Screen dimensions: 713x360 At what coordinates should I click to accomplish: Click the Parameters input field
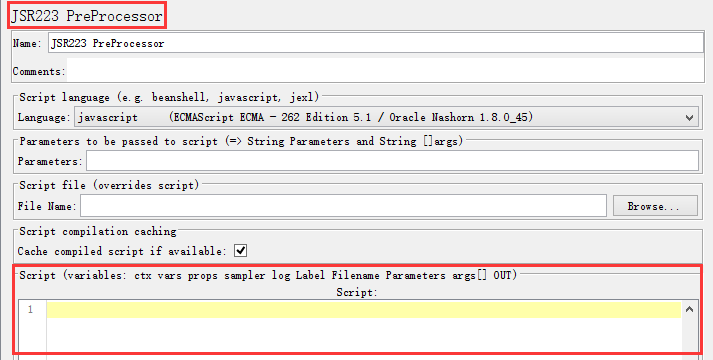tap(392, 161)
